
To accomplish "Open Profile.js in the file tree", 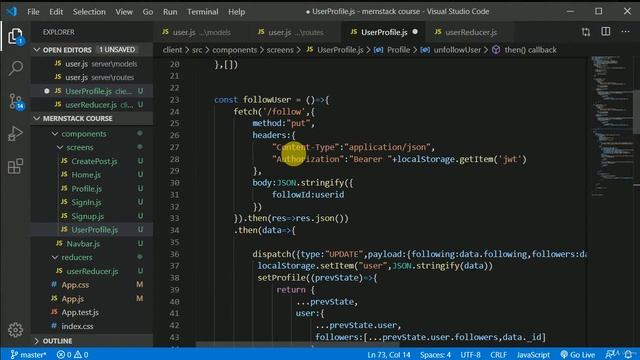I will tap(87, 189).
